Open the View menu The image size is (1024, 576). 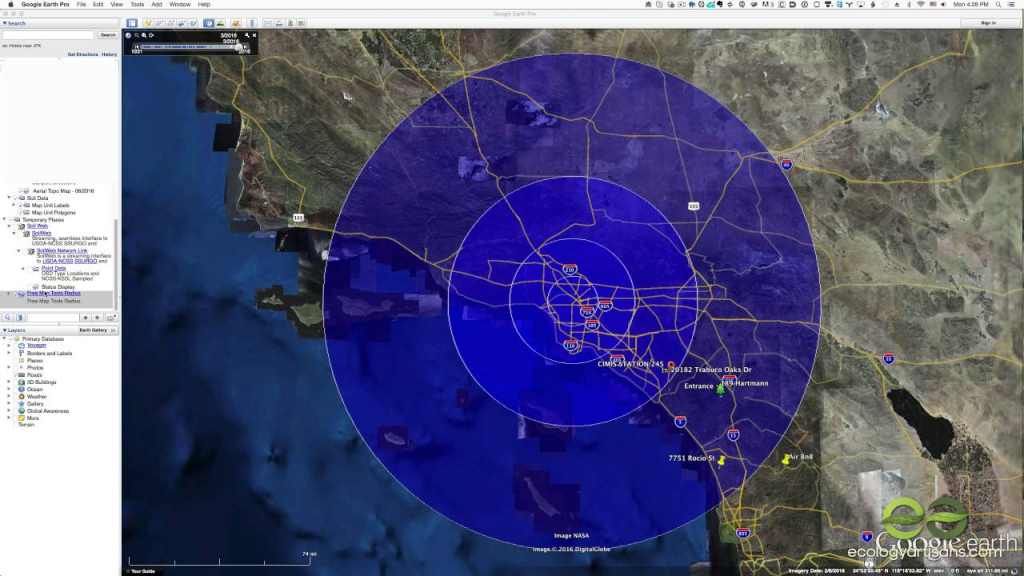tap(116, 5)
